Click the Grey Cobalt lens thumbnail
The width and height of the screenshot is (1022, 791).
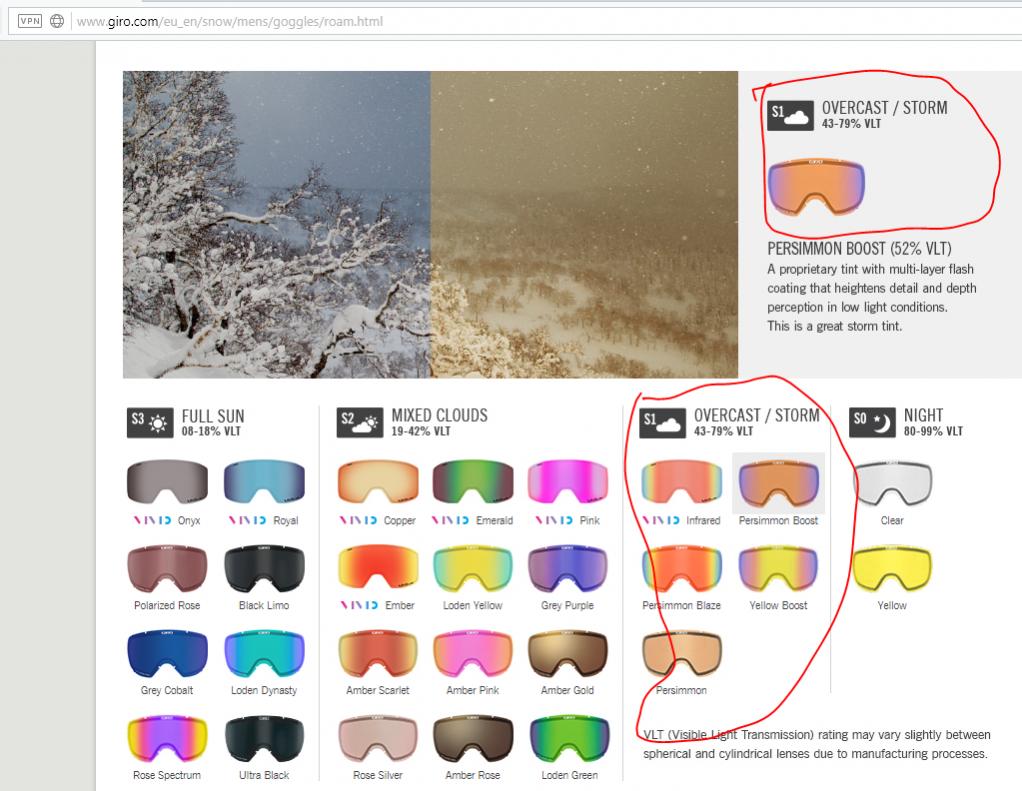[167, 652]
